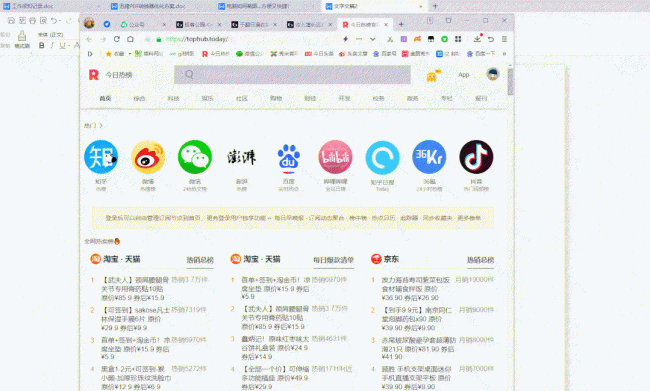The width and height of the screenshot is (650, 391).
Task: Click the browser forward arrow
Action: (x=103, y=39)
